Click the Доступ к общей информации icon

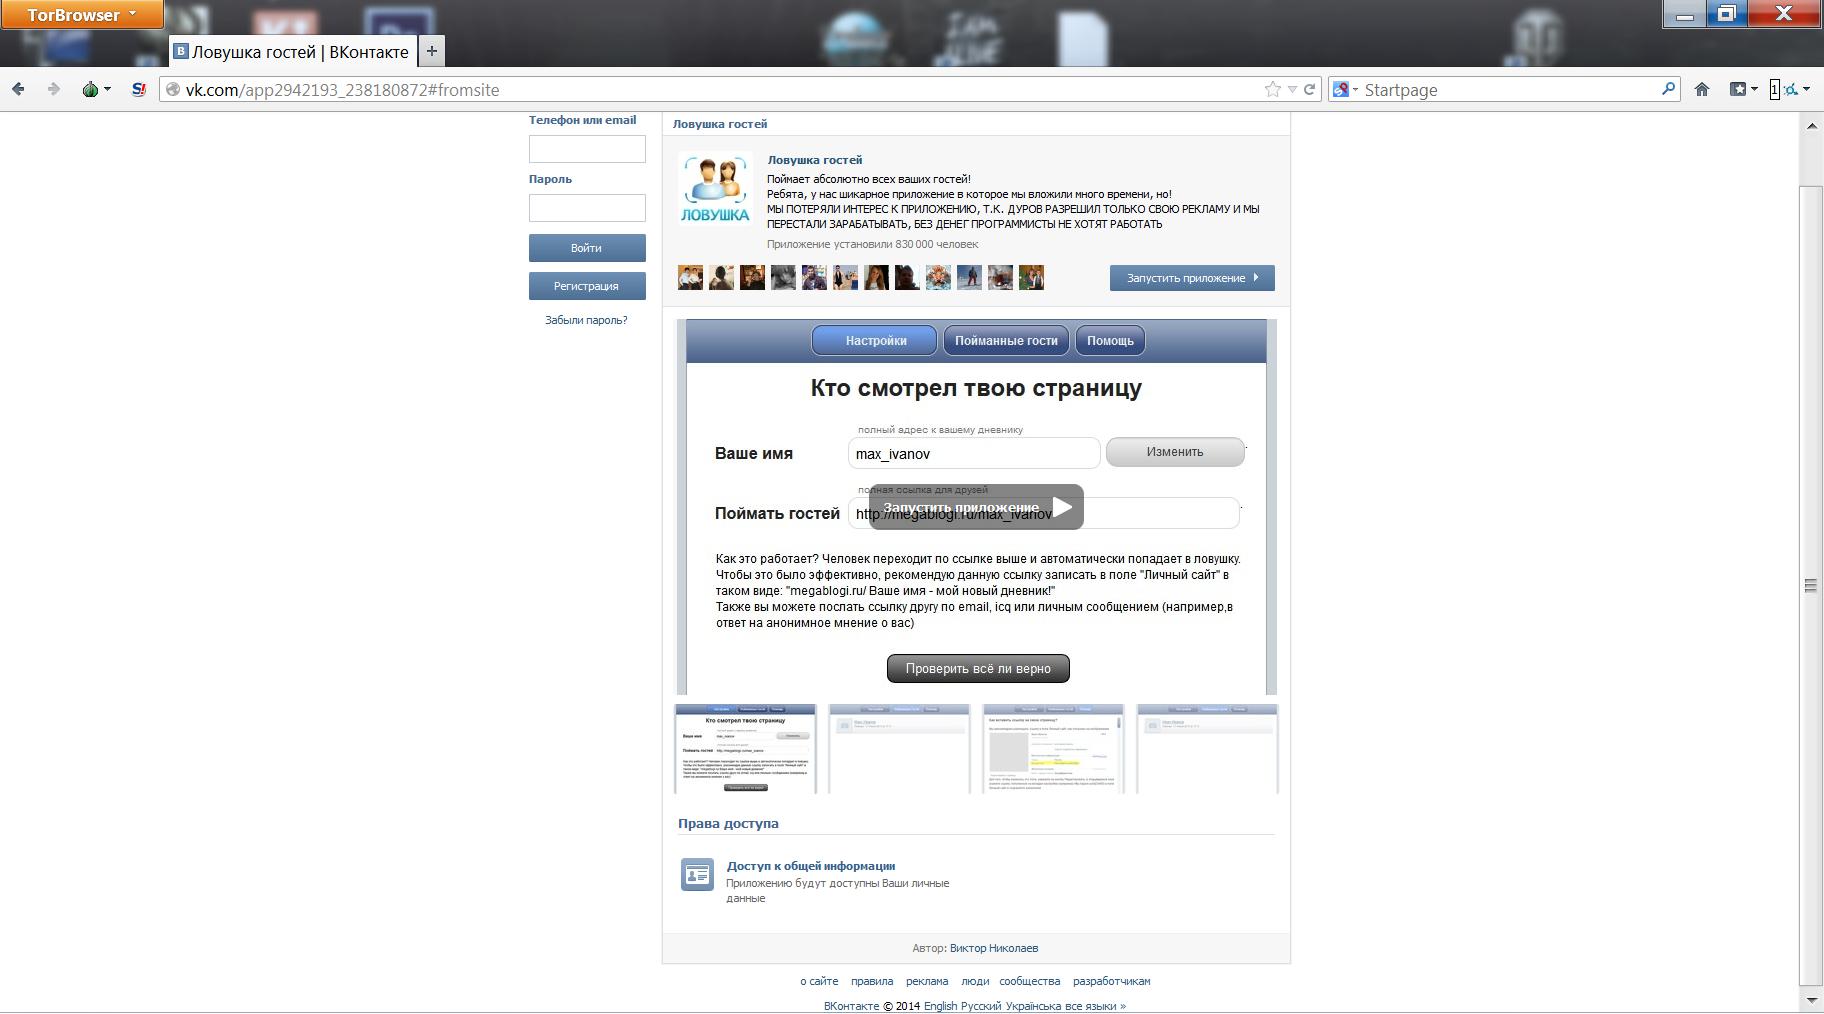coord(697,874)
